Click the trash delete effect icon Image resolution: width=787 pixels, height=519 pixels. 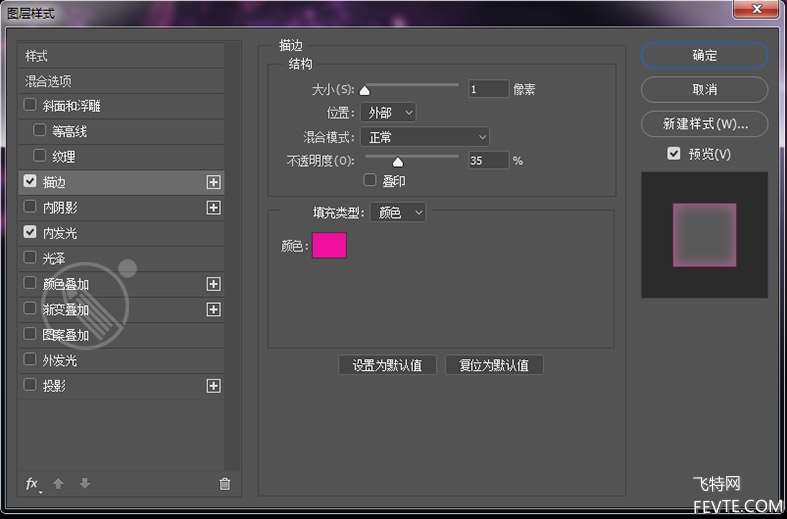click(x=224, y=484)
